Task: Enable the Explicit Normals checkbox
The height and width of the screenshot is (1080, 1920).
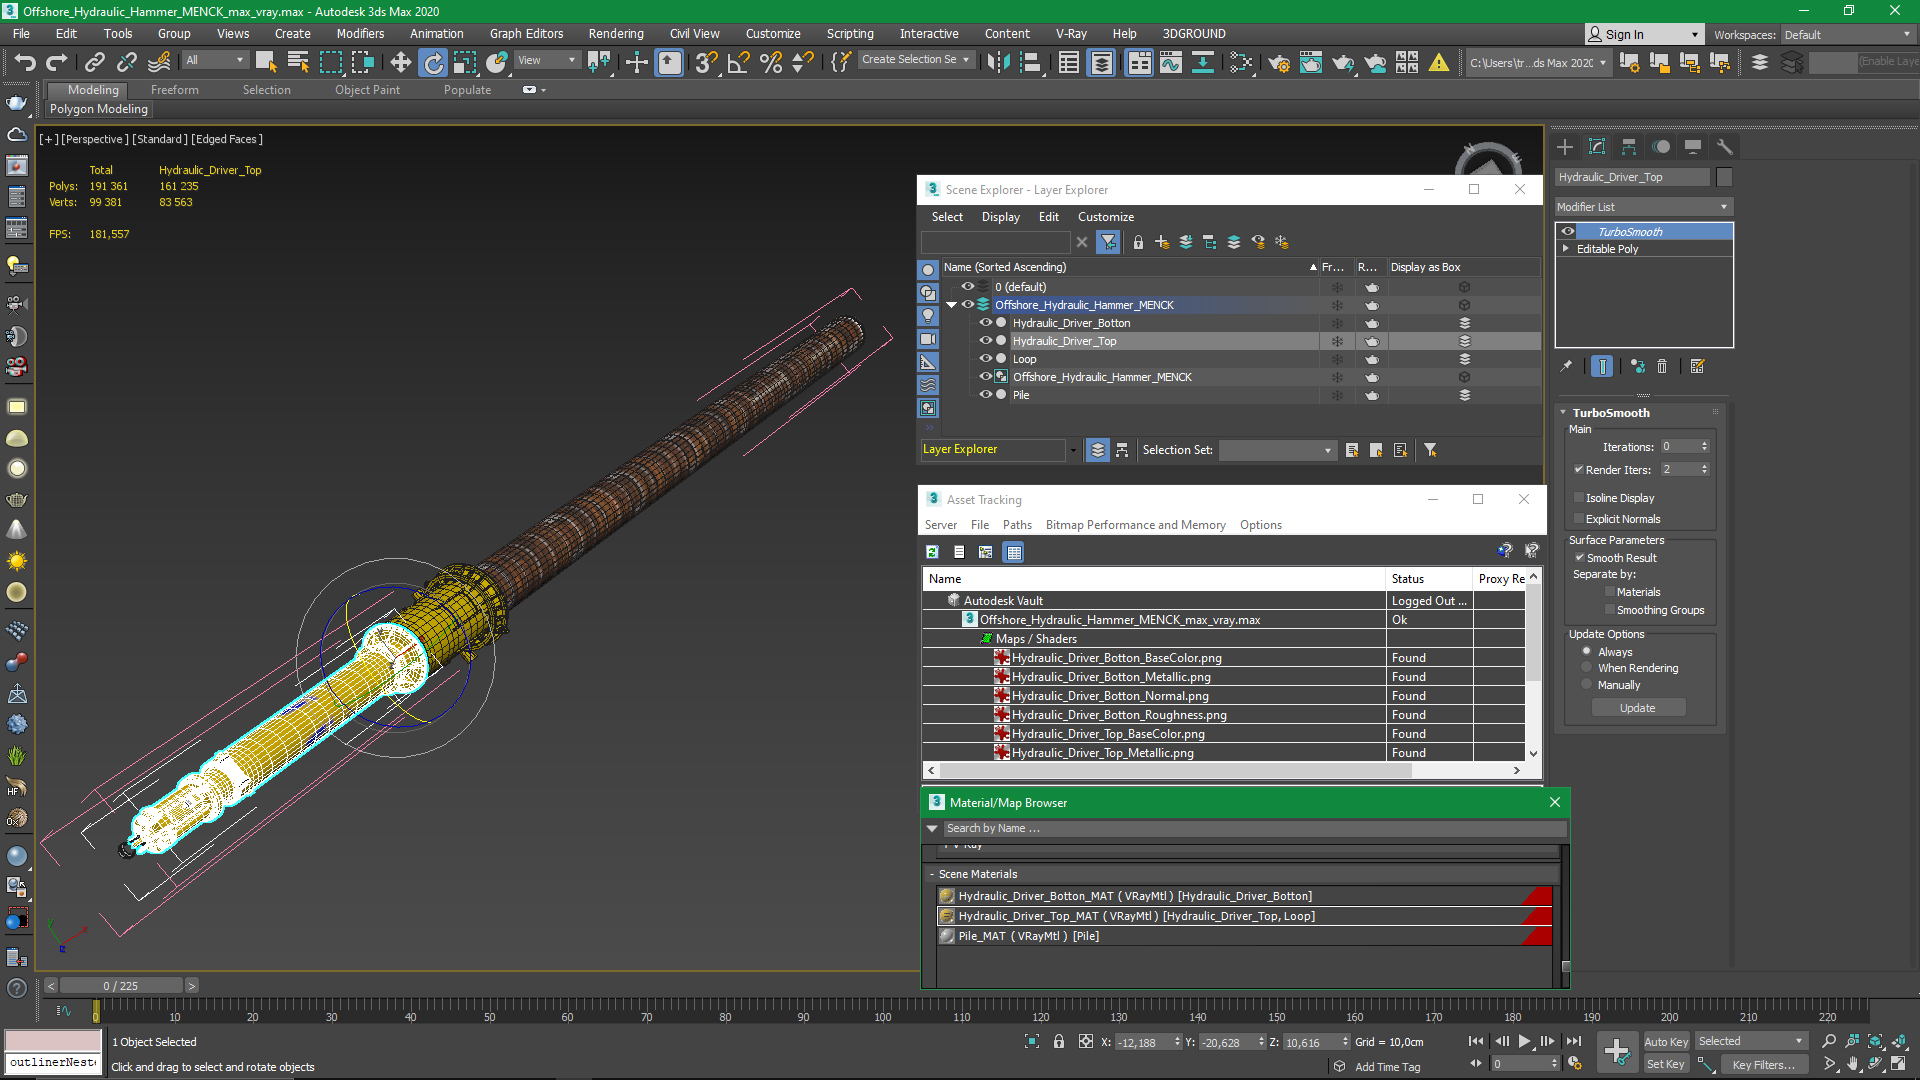Action: [1579, 519]
